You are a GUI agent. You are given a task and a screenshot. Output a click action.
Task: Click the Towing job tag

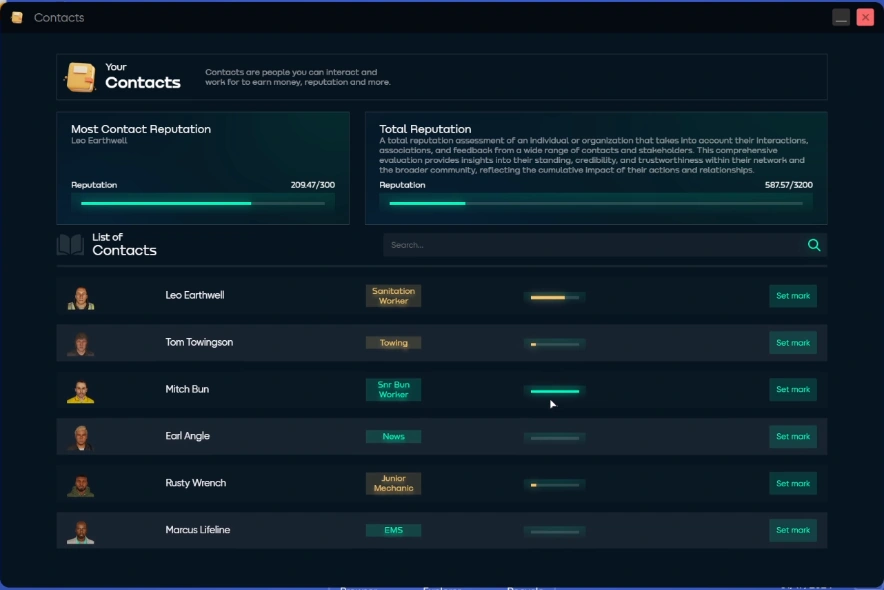coord(394,343)
